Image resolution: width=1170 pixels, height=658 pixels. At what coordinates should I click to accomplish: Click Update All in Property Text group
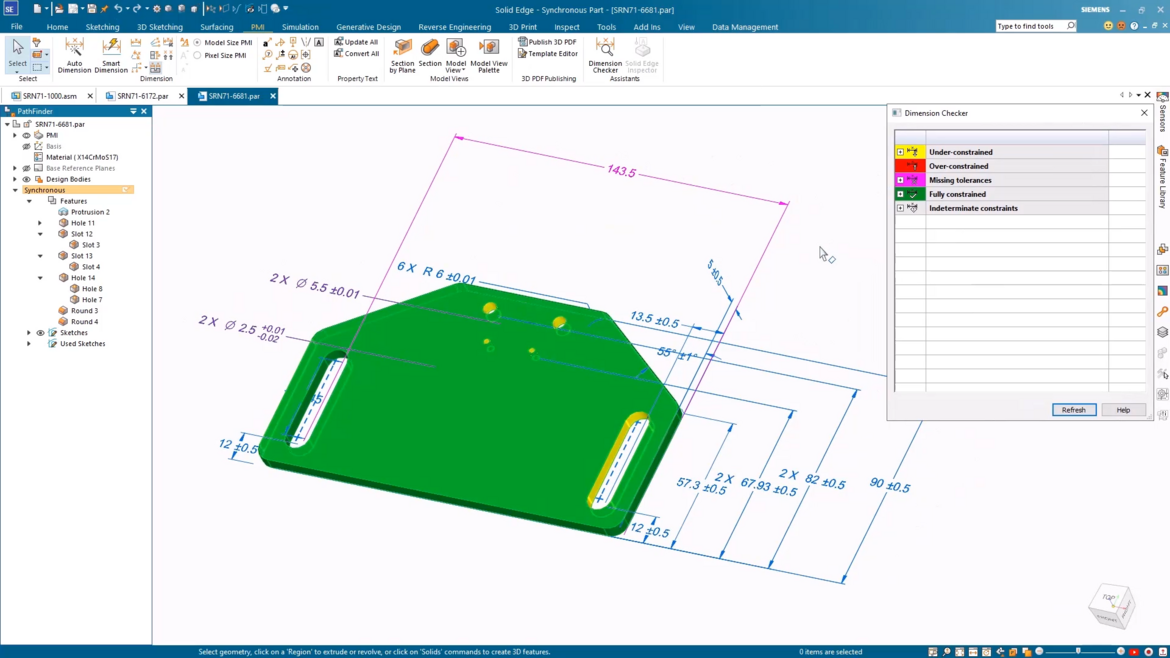pyautogui.click(x=356, y=41)
